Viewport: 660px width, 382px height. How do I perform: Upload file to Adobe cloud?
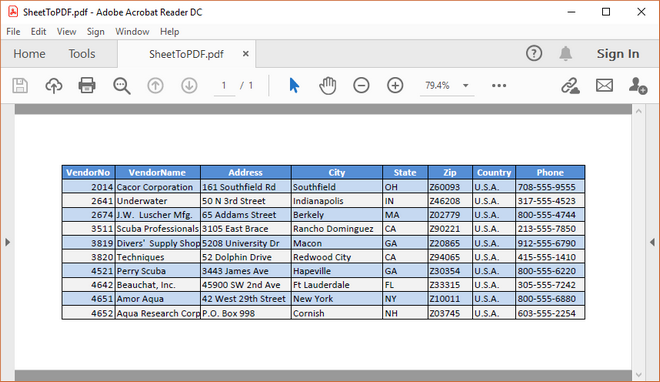coord(53,85)
